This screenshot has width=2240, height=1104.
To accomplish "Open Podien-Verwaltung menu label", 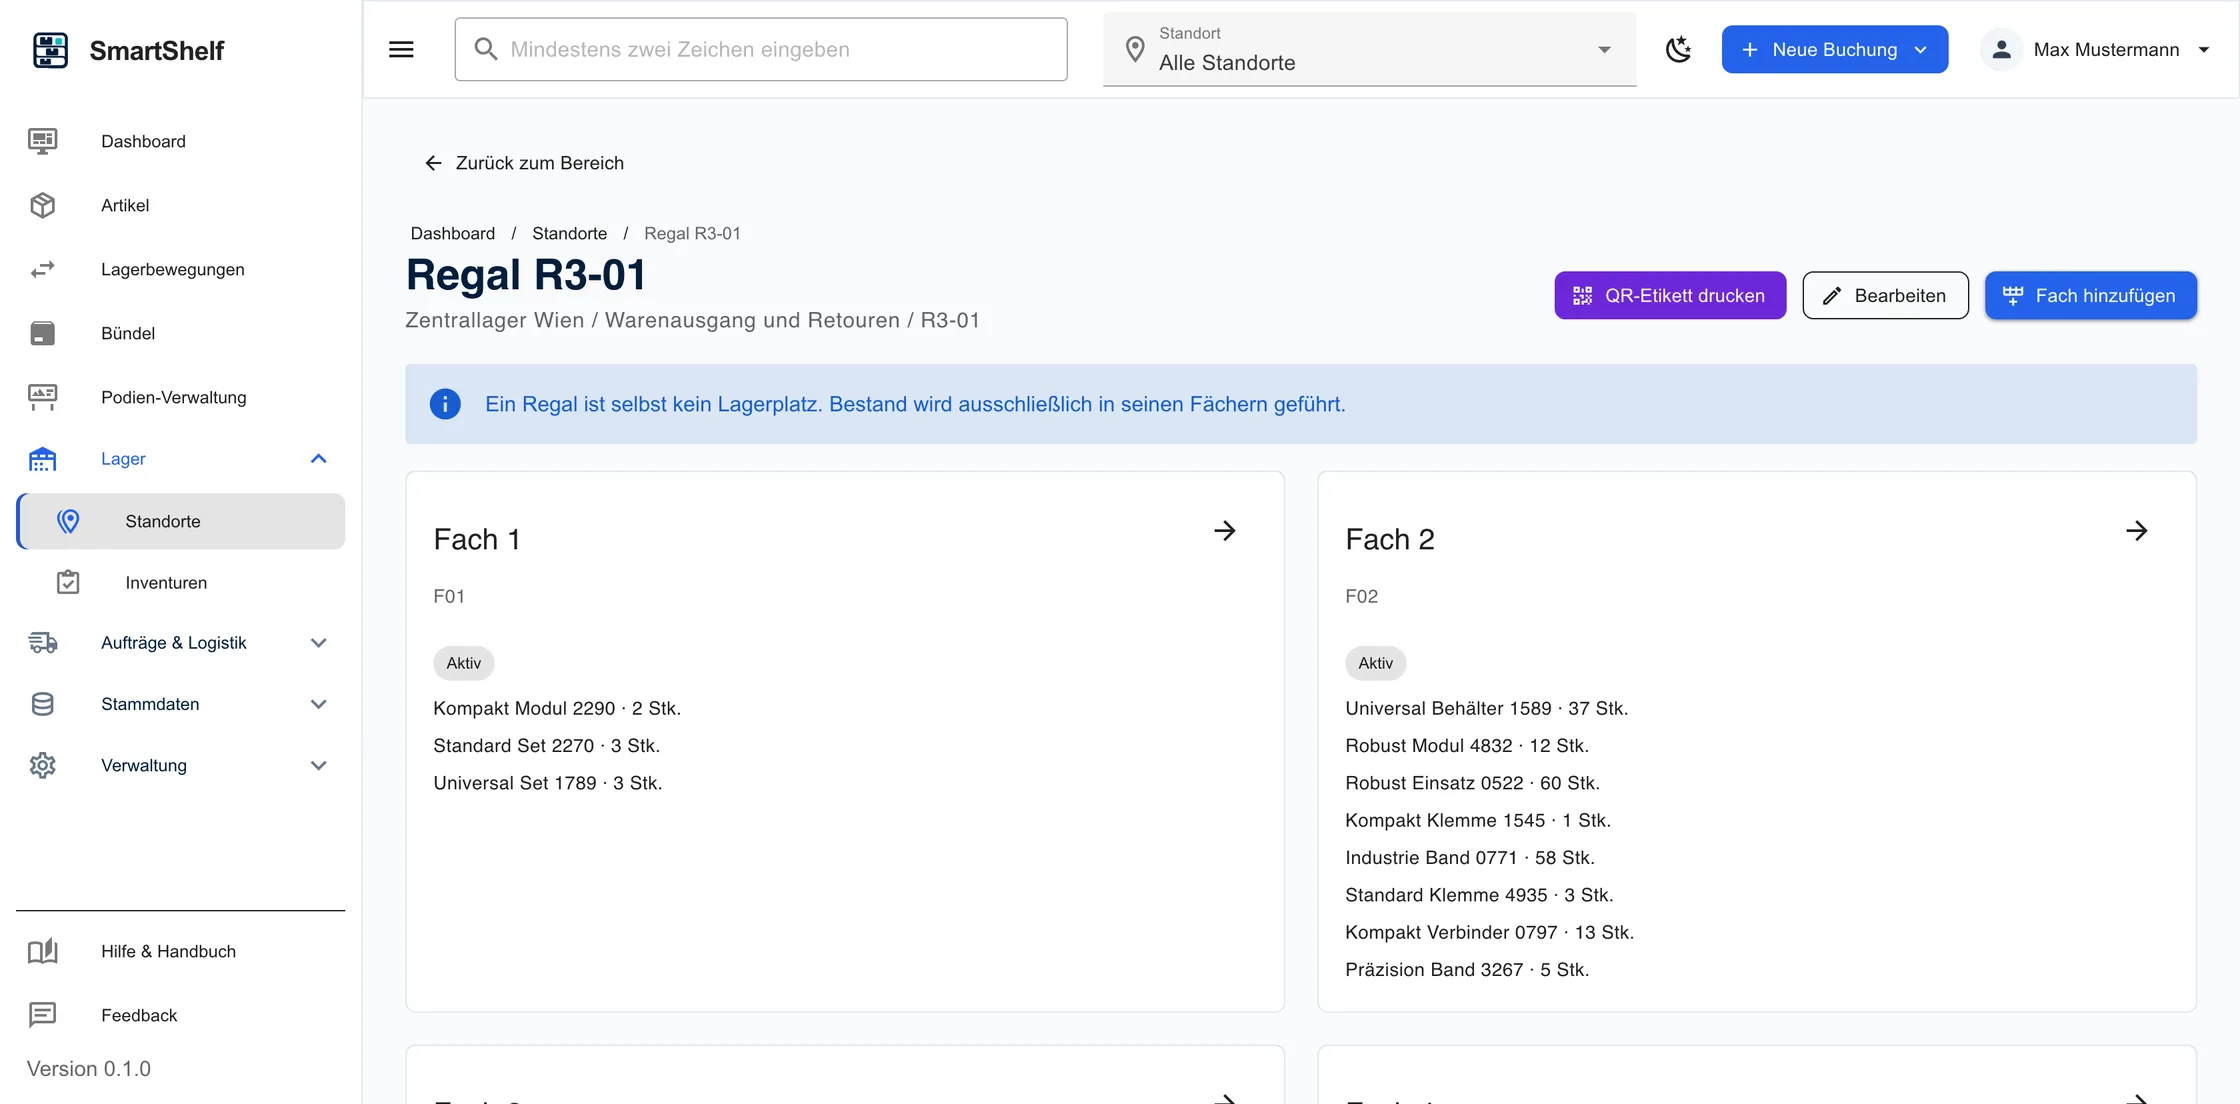I will [x=174, y=397].
